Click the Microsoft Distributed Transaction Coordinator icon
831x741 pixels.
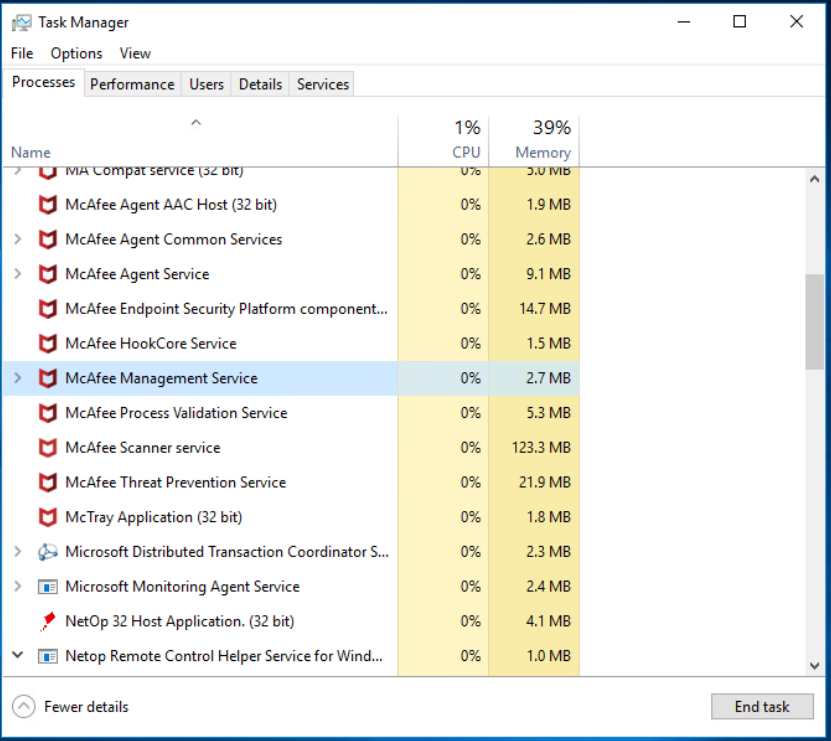(48, 552)
